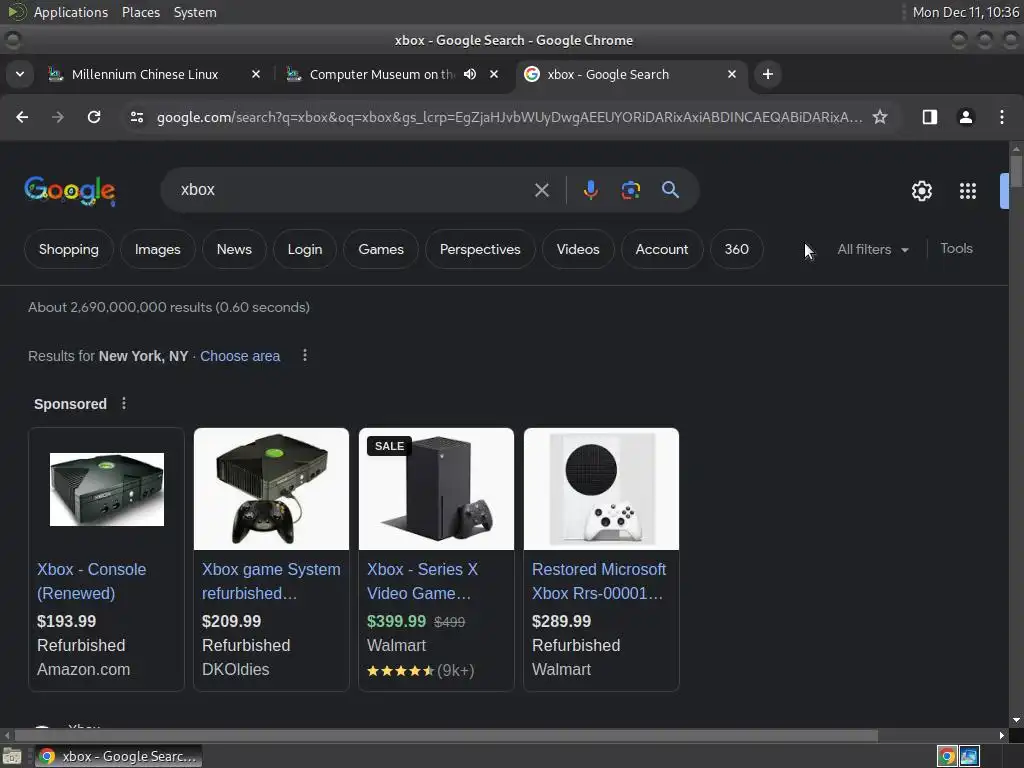The width and height of the screenshot is (1024, 768).
Task: Open the Chrome profile icon
Action: click(966, 117)
